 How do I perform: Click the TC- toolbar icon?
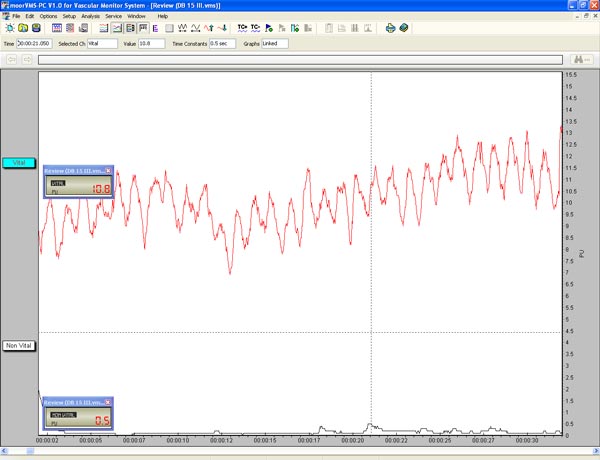click(x=256, y=28)
